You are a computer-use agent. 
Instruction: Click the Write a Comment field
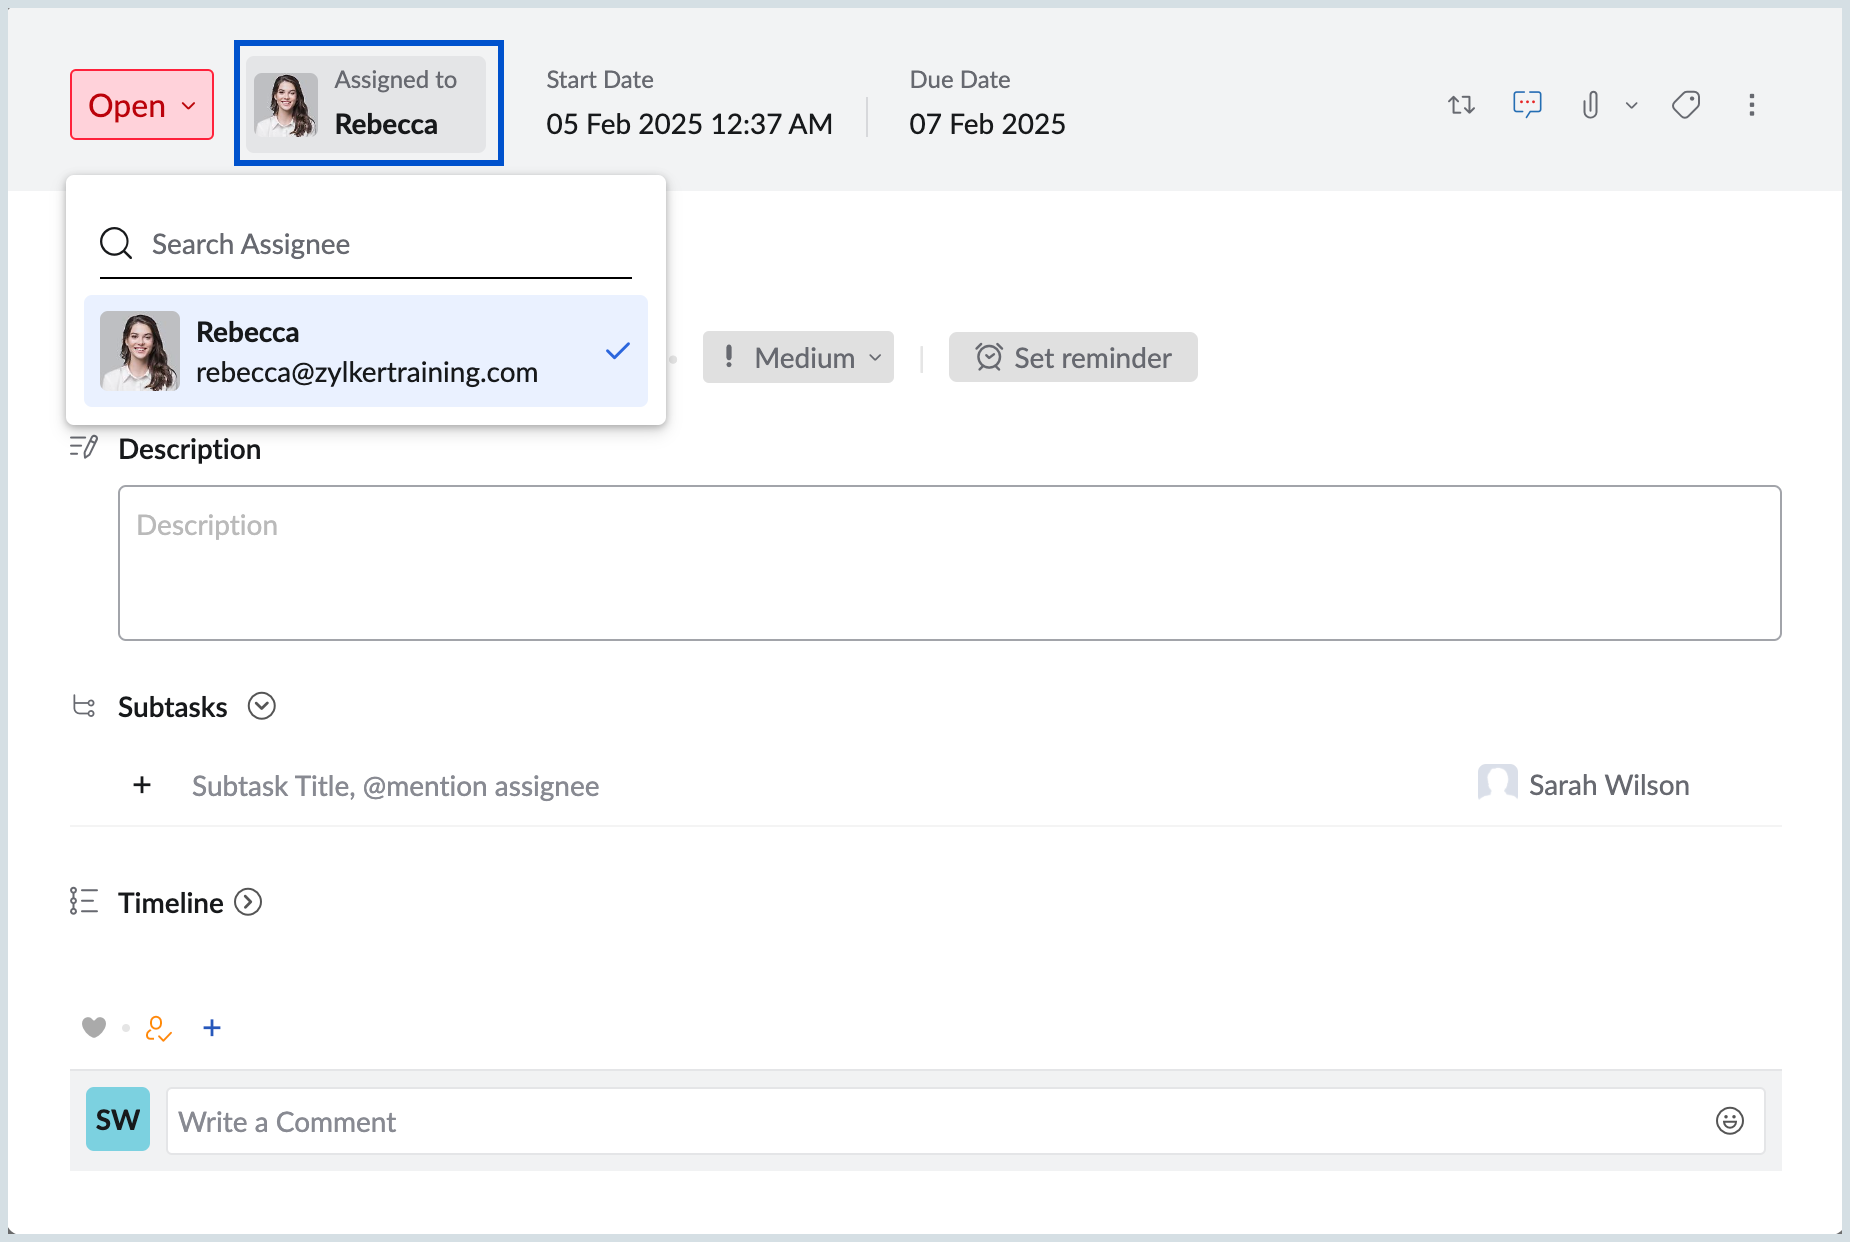pos(966,1121)
